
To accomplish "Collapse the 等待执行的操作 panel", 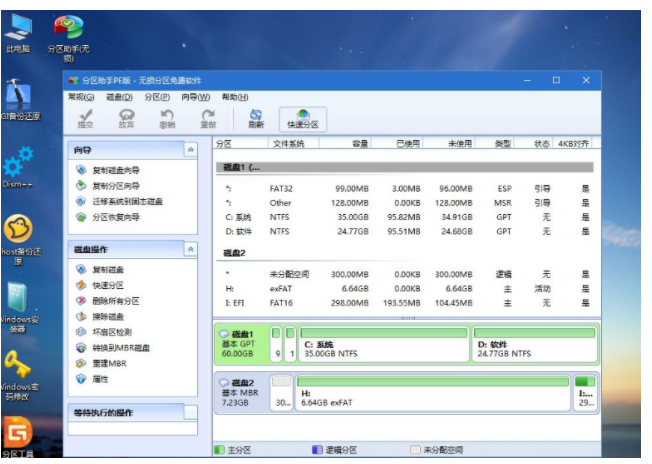I will pyautogui.click(x=190, y=412).
